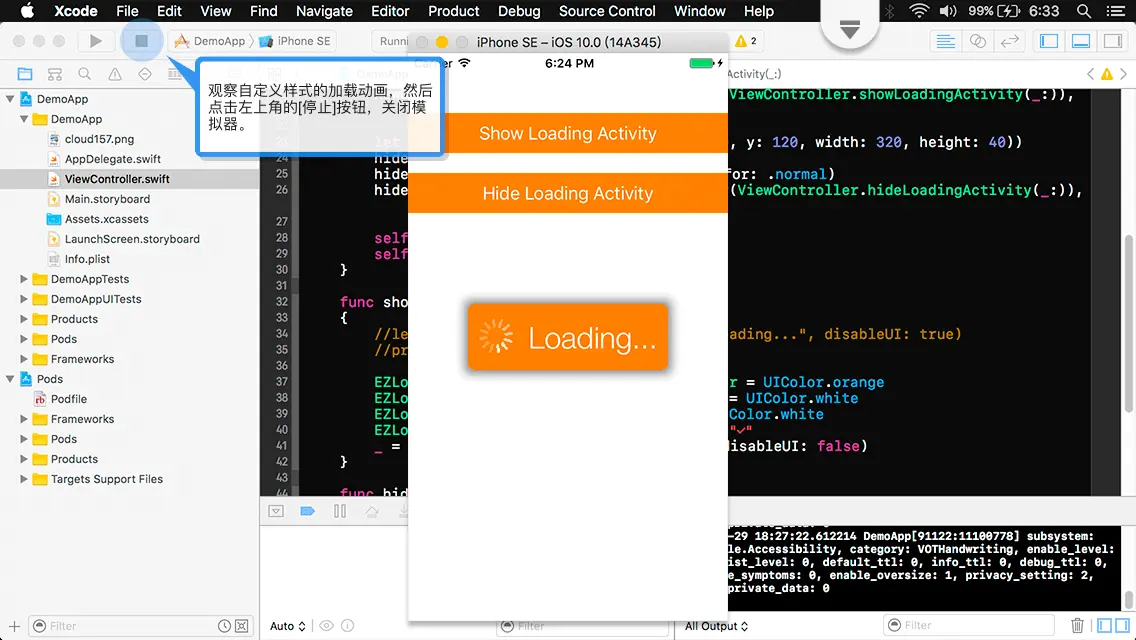Click the code editor vertical scrollbar
The image size is (1136, 640).
click(x=1129, y=325)
